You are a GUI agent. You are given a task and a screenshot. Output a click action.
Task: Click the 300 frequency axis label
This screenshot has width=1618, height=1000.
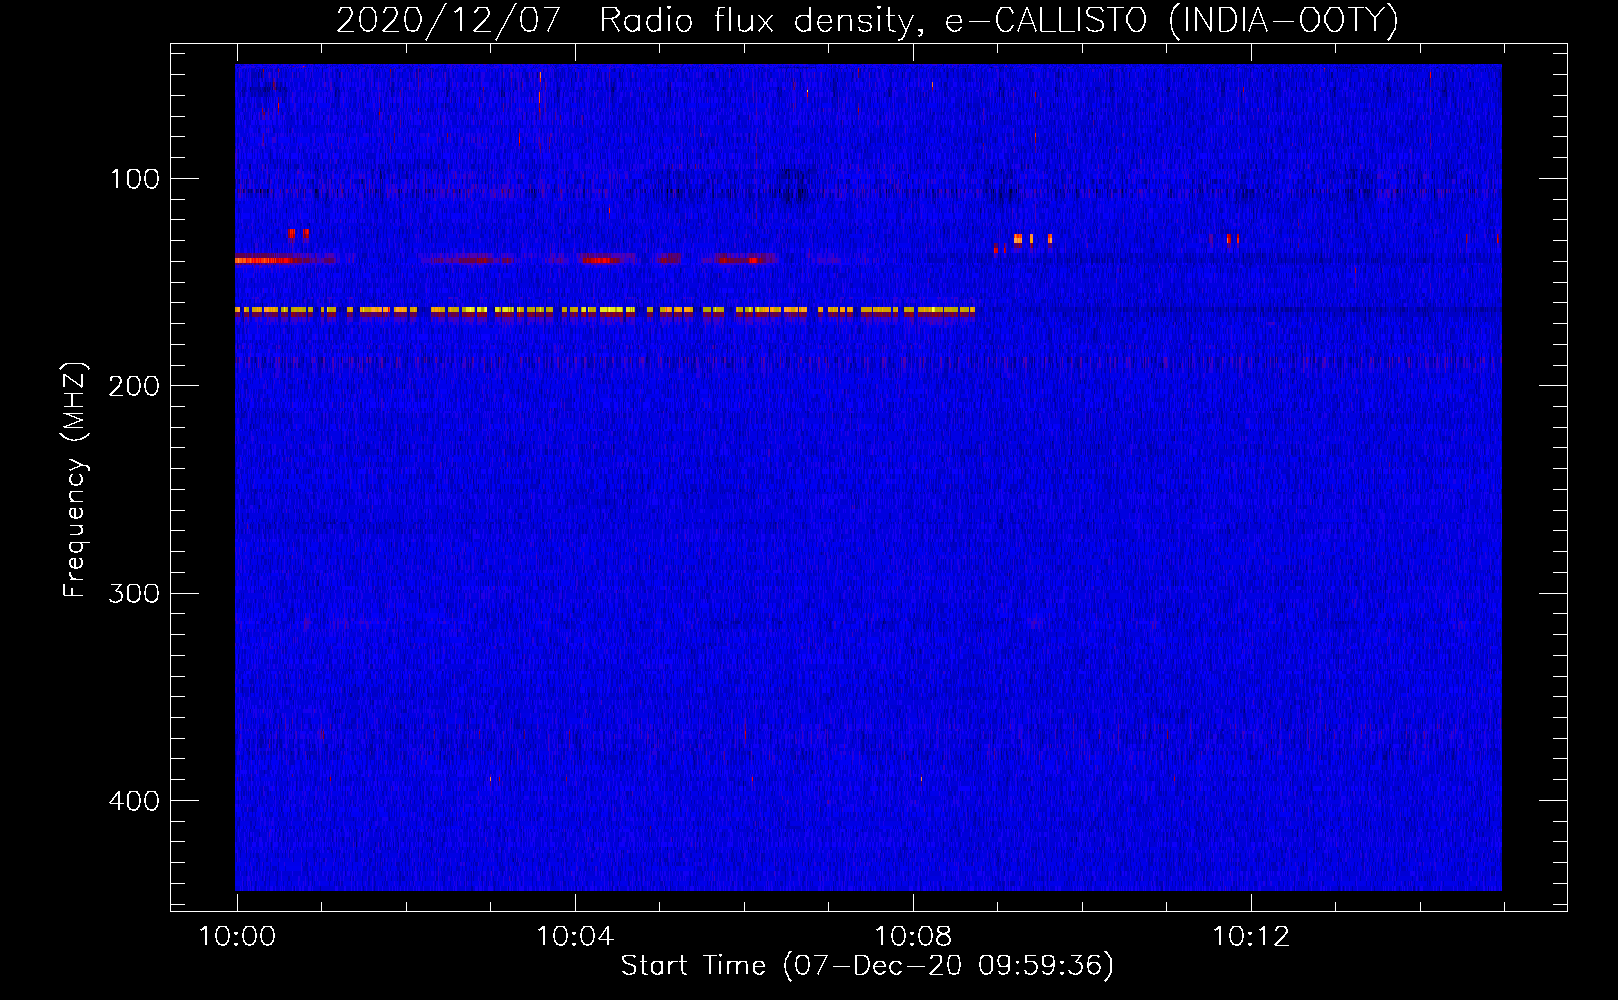[x=135, y=594]
